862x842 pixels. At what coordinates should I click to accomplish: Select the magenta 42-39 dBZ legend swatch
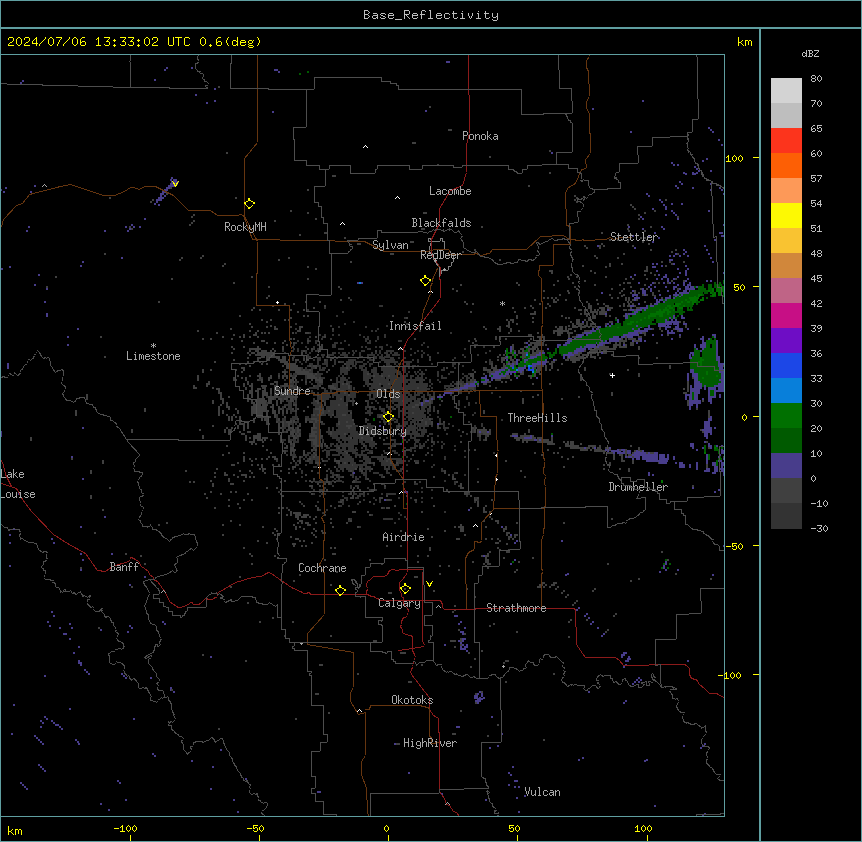[x=786, y=316]
